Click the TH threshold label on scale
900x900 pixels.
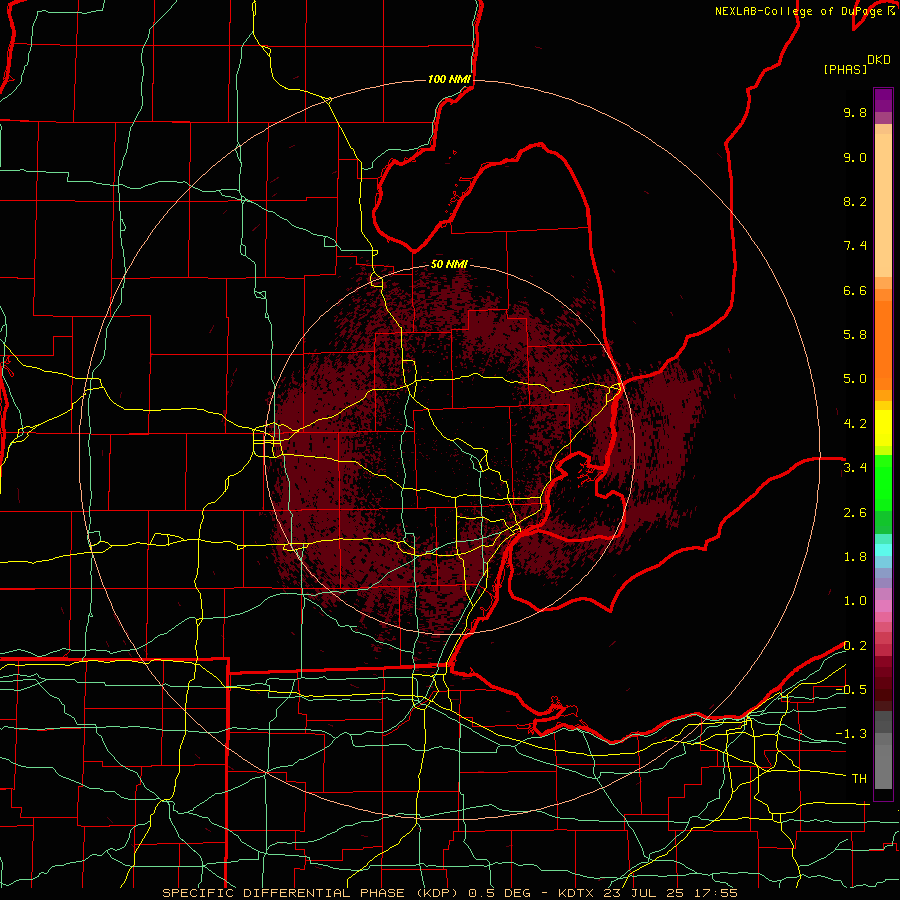click(x=859, y=779)
